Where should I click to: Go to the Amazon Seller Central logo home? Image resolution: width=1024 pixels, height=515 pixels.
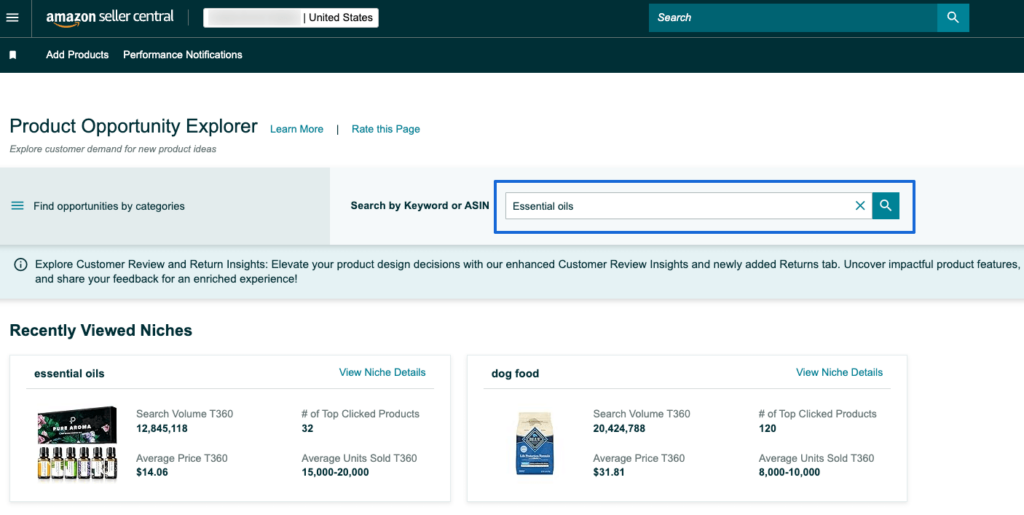[x=110, y=18]
